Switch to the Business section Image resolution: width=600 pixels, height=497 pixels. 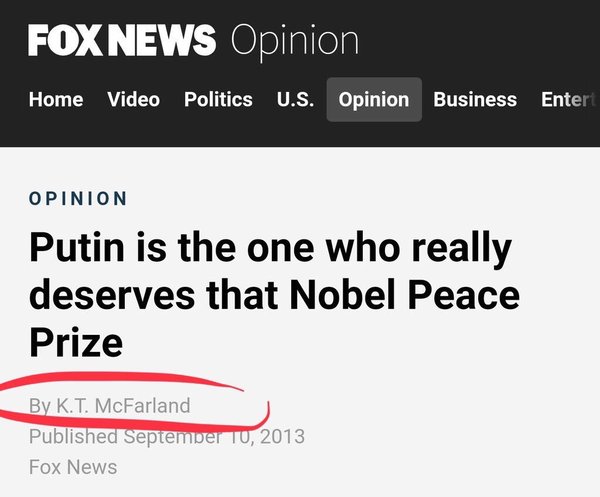coord(475,99)
